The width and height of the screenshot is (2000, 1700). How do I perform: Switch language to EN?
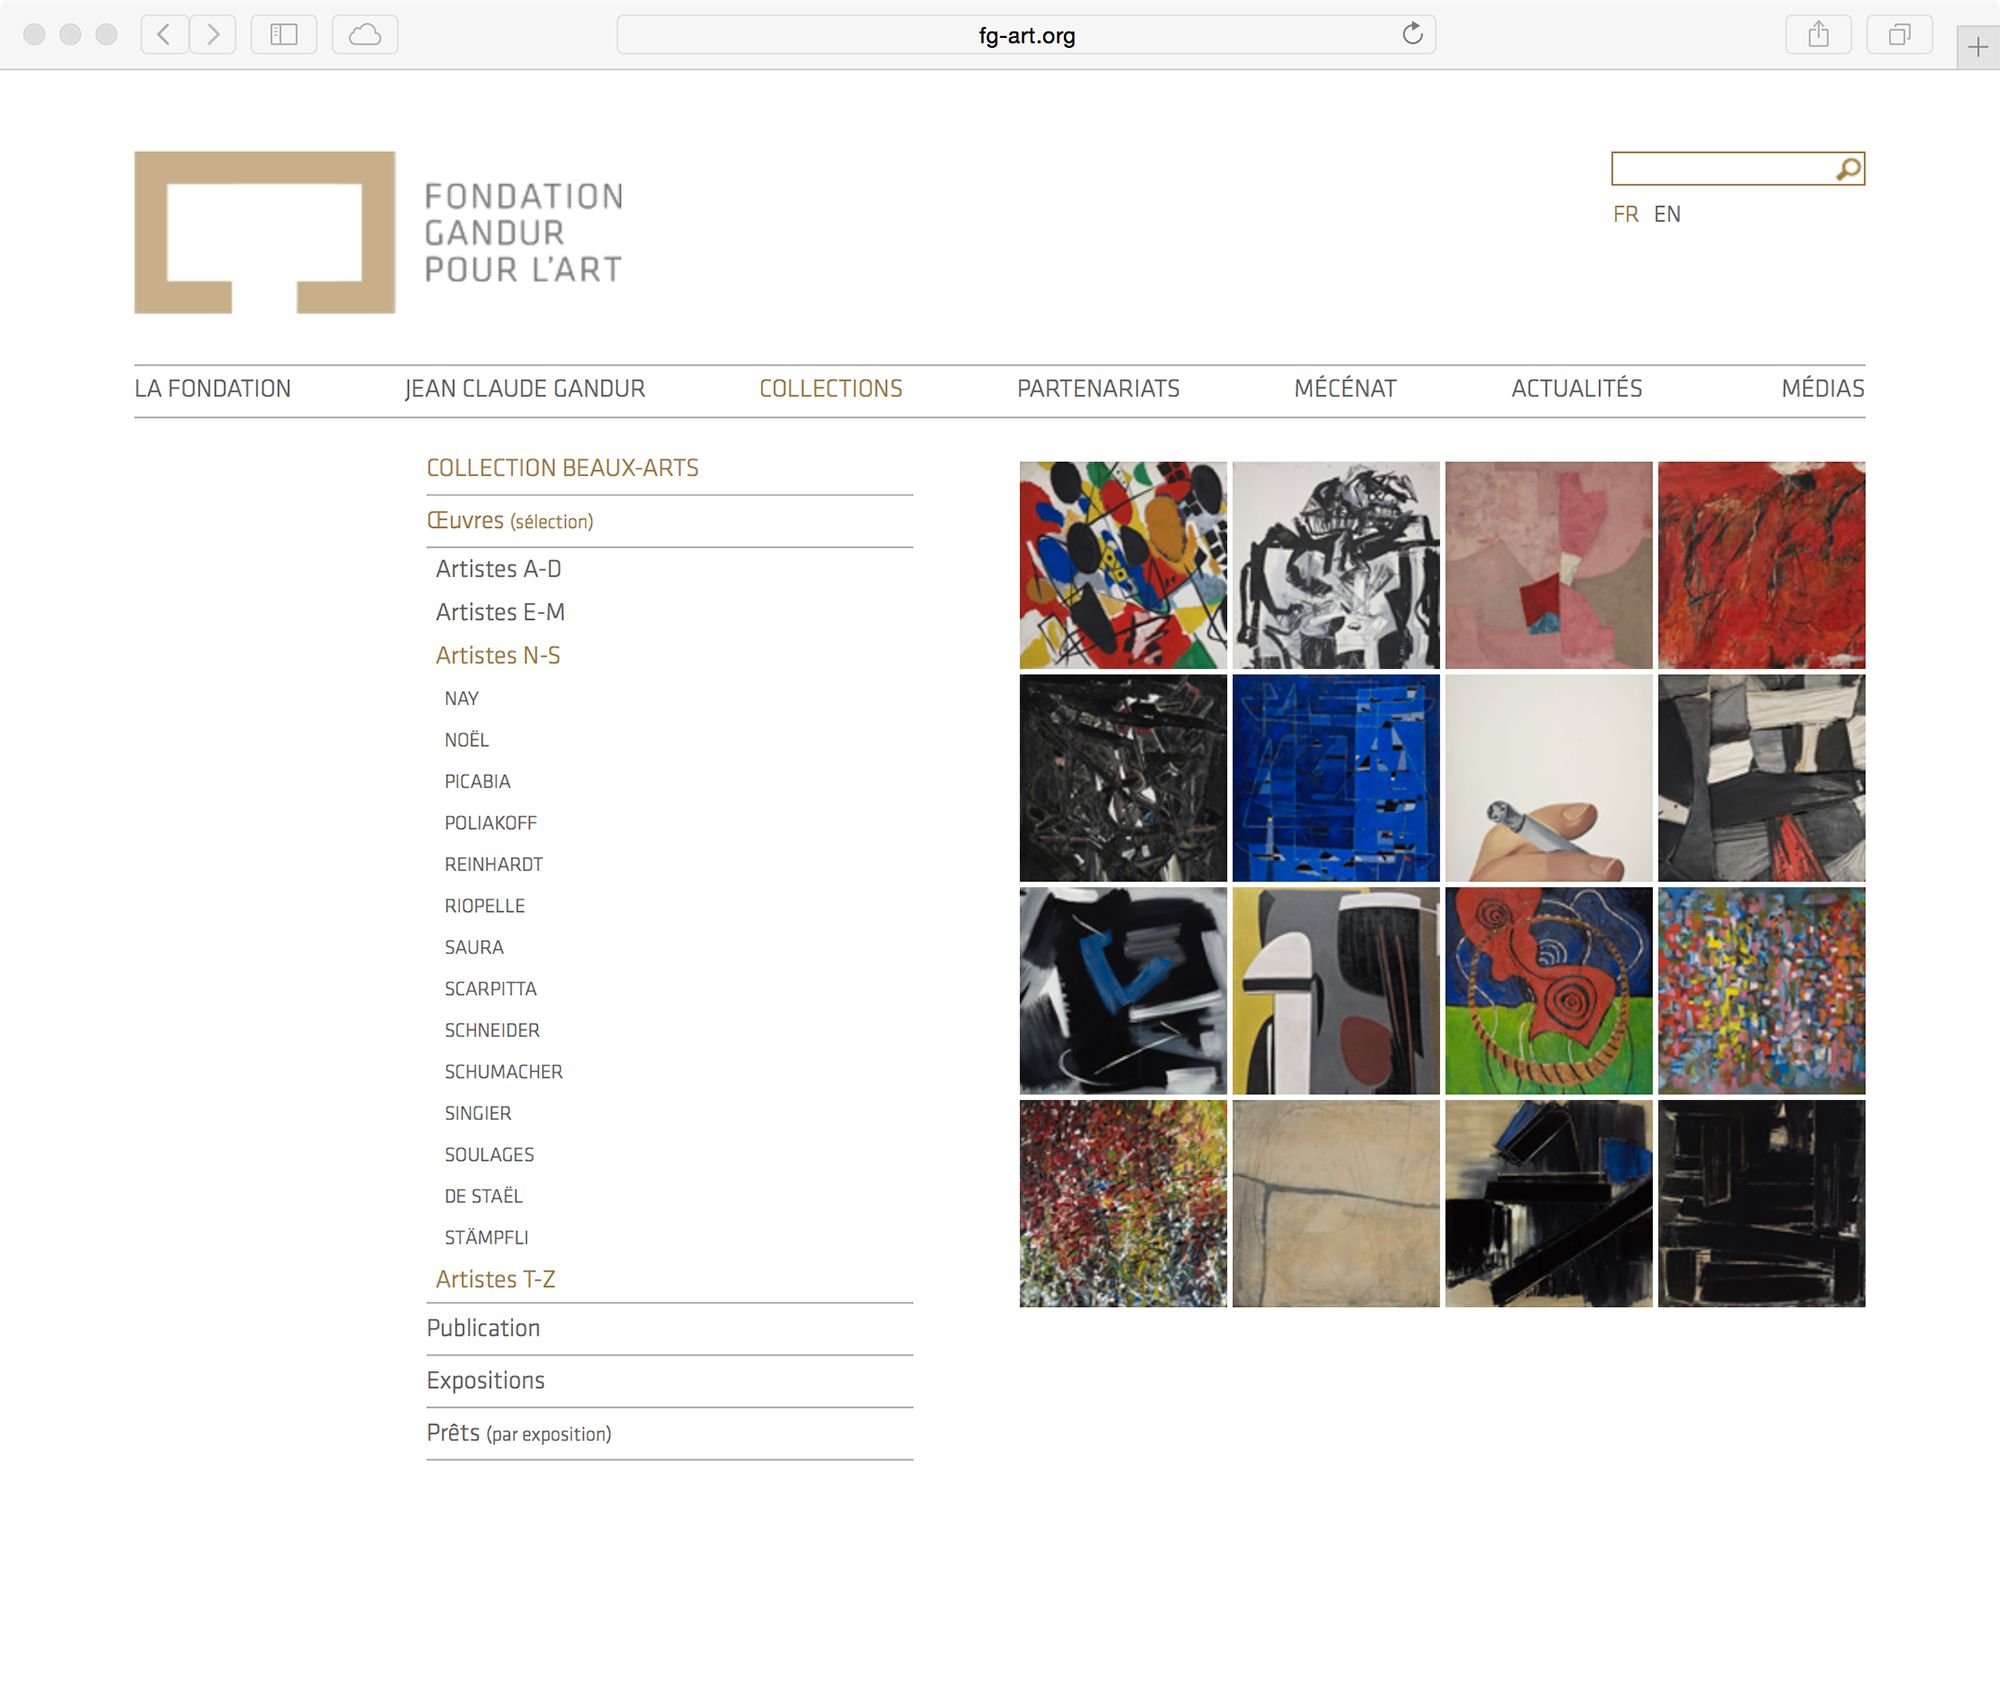(x=1667, y=214)
